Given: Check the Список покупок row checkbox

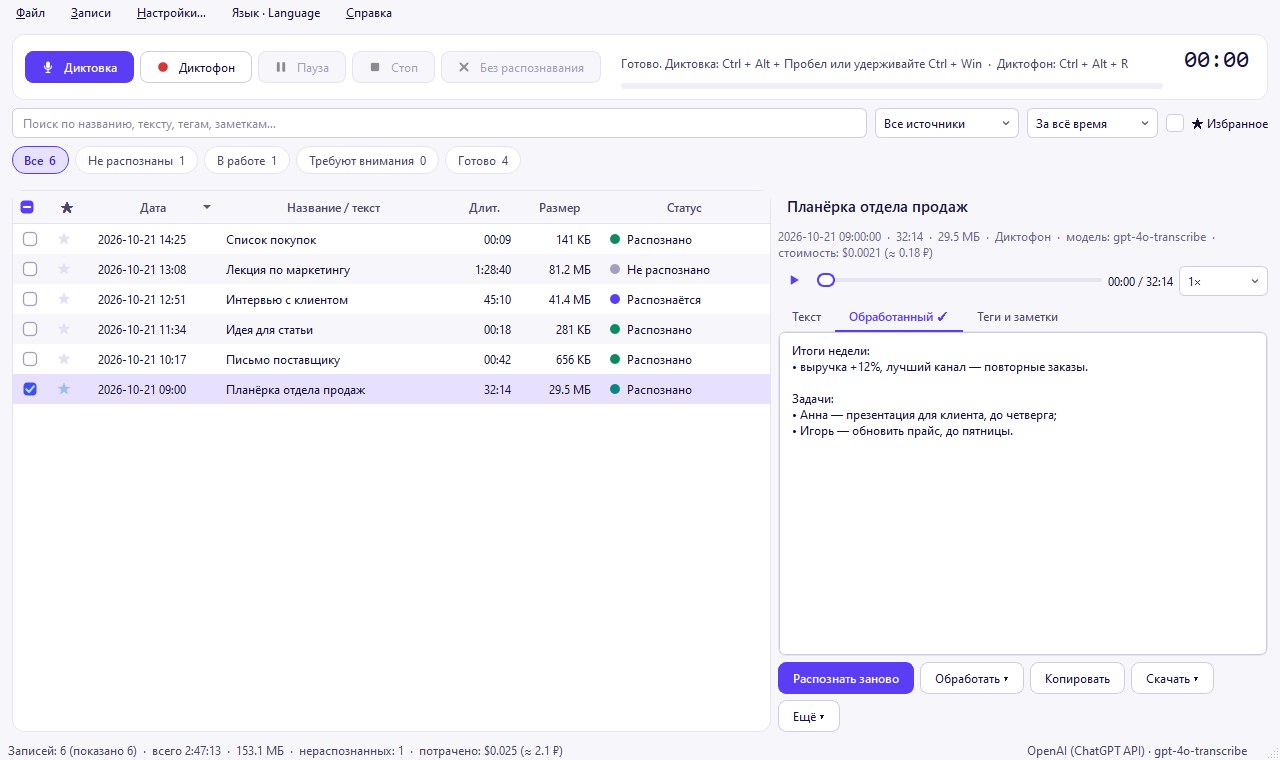Looking at the screenshot, I should coord(30,239).
